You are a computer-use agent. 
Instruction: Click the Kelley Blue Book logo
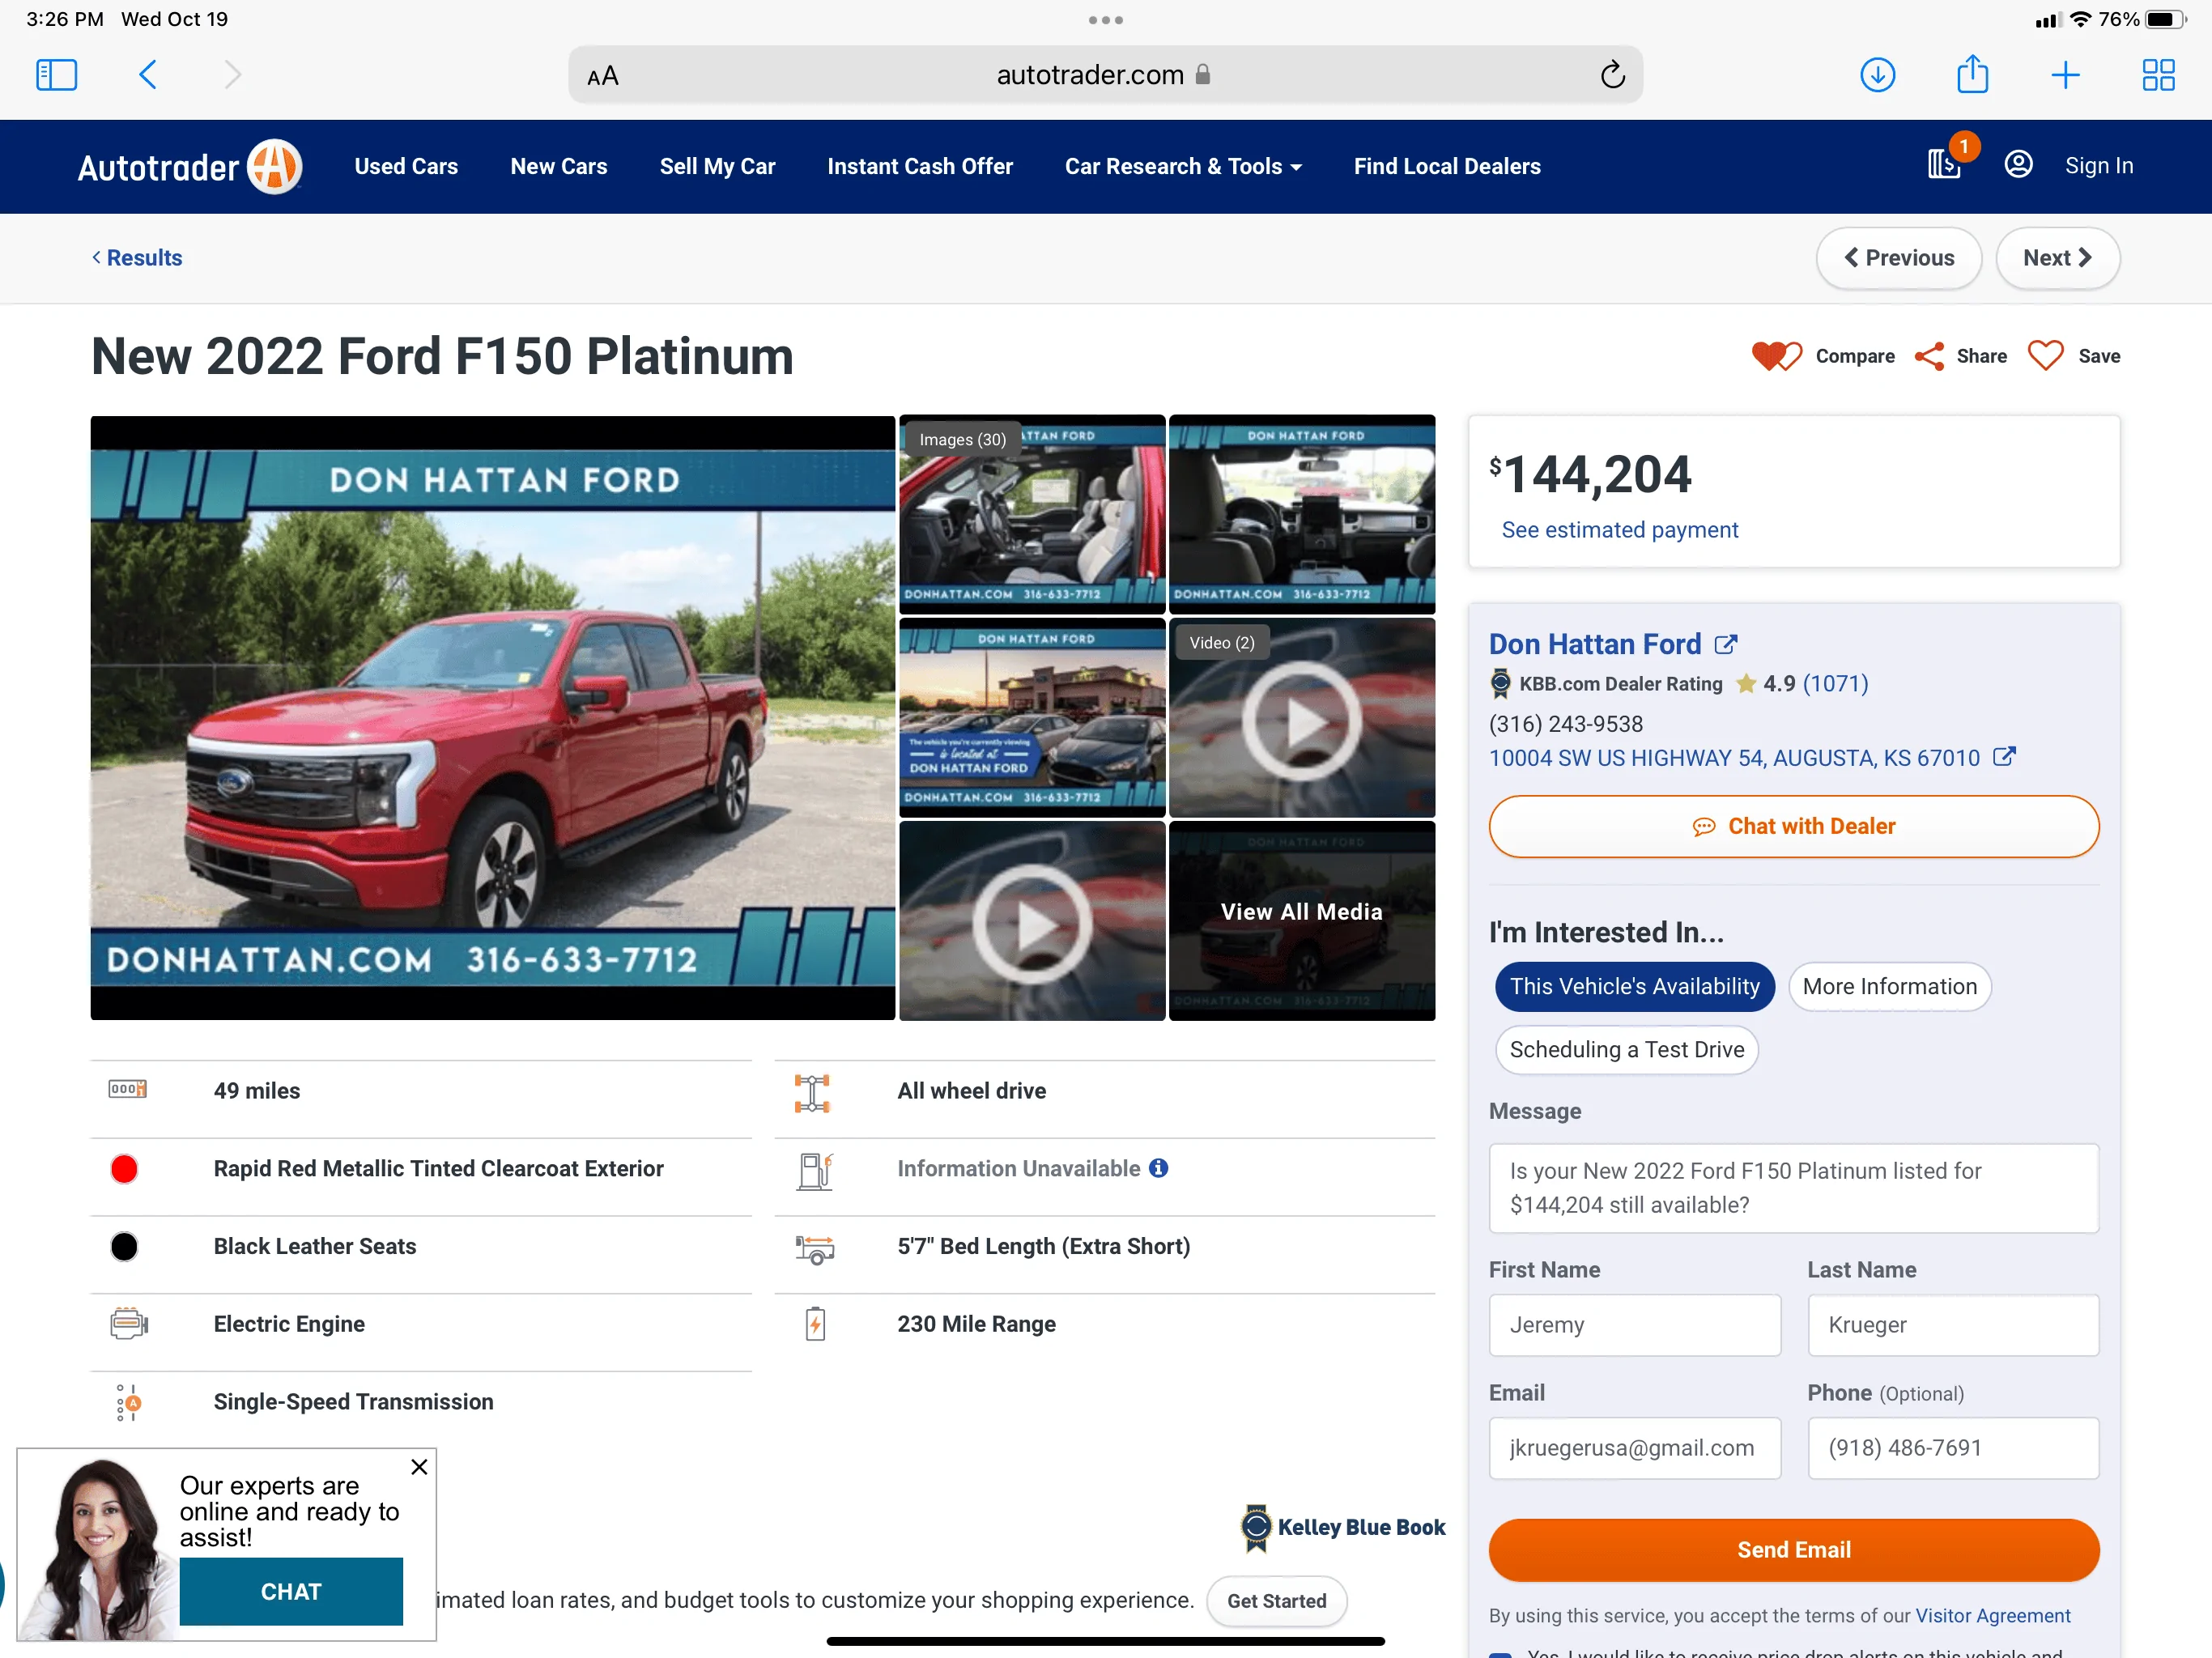point(1342,1527)
